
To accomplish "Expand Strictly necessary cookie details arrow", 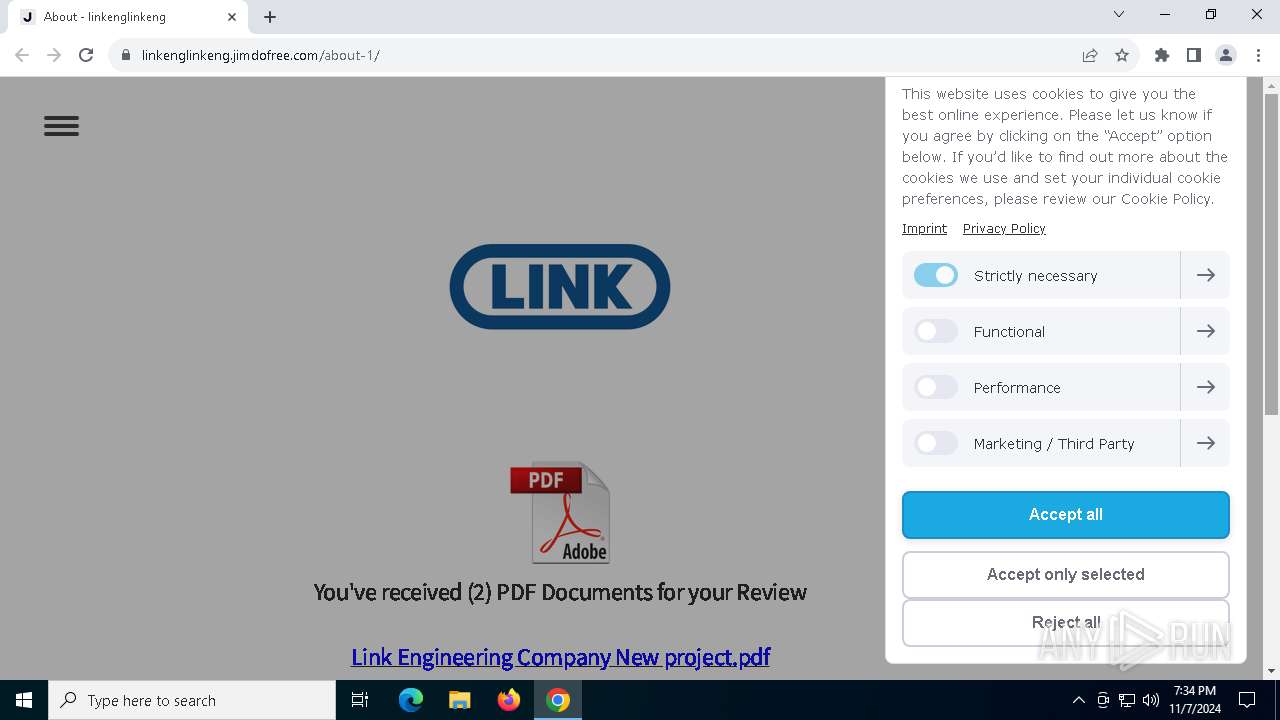I will click(x=1205, y=275).
